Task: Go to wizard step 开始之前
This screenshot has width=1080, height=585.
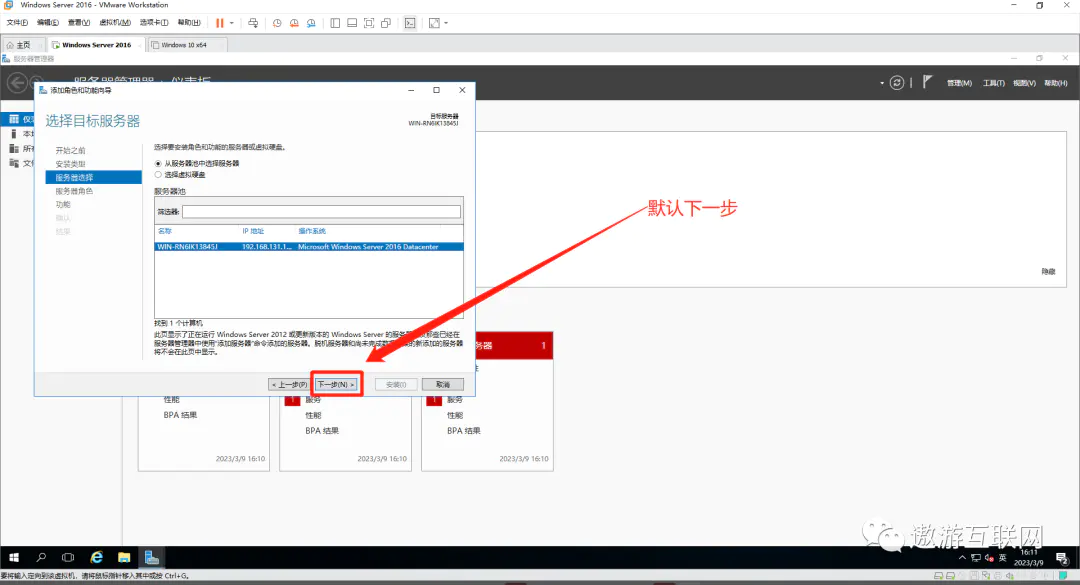Action: 70,150
